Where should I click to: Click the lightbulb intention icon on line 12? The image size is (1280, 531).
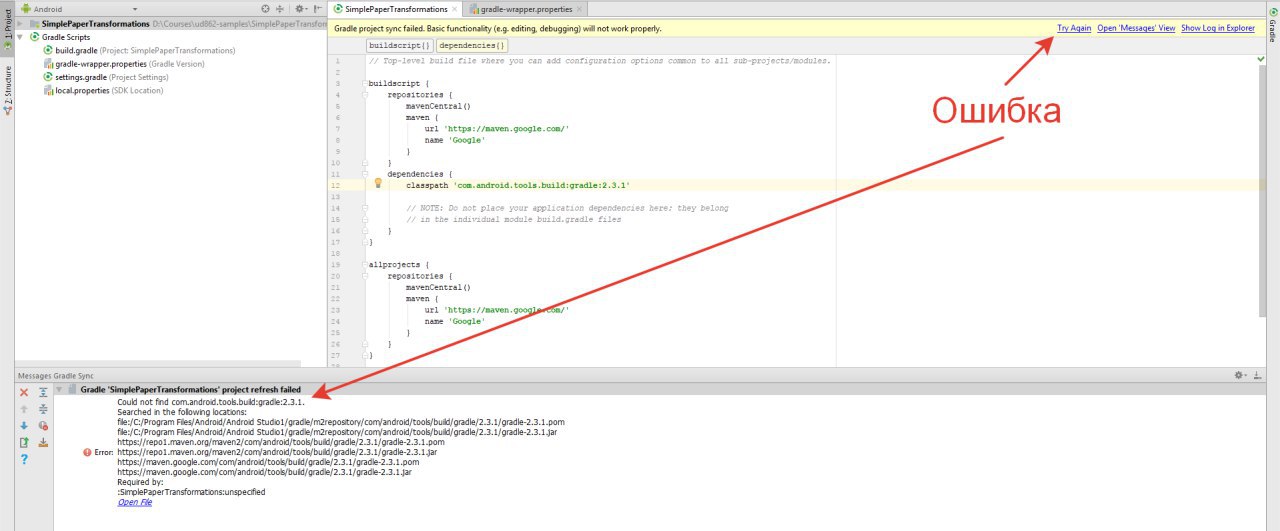[x=378, y=184]
